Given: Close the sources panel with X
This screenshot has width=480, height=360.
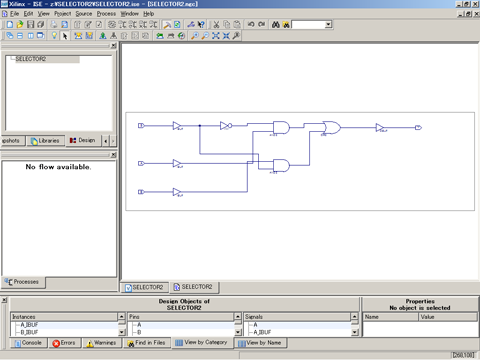Looking at the screenshot, I should (x=113, y=46).
